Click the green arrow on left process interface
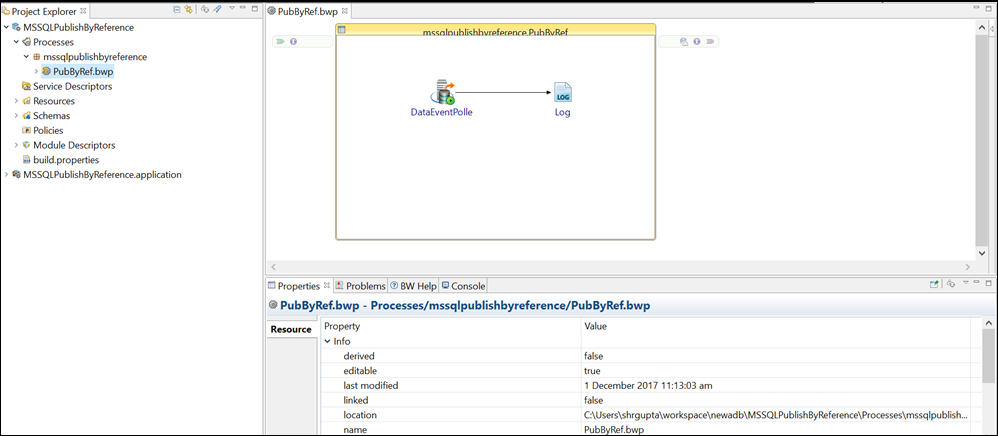 coord(281,41)
